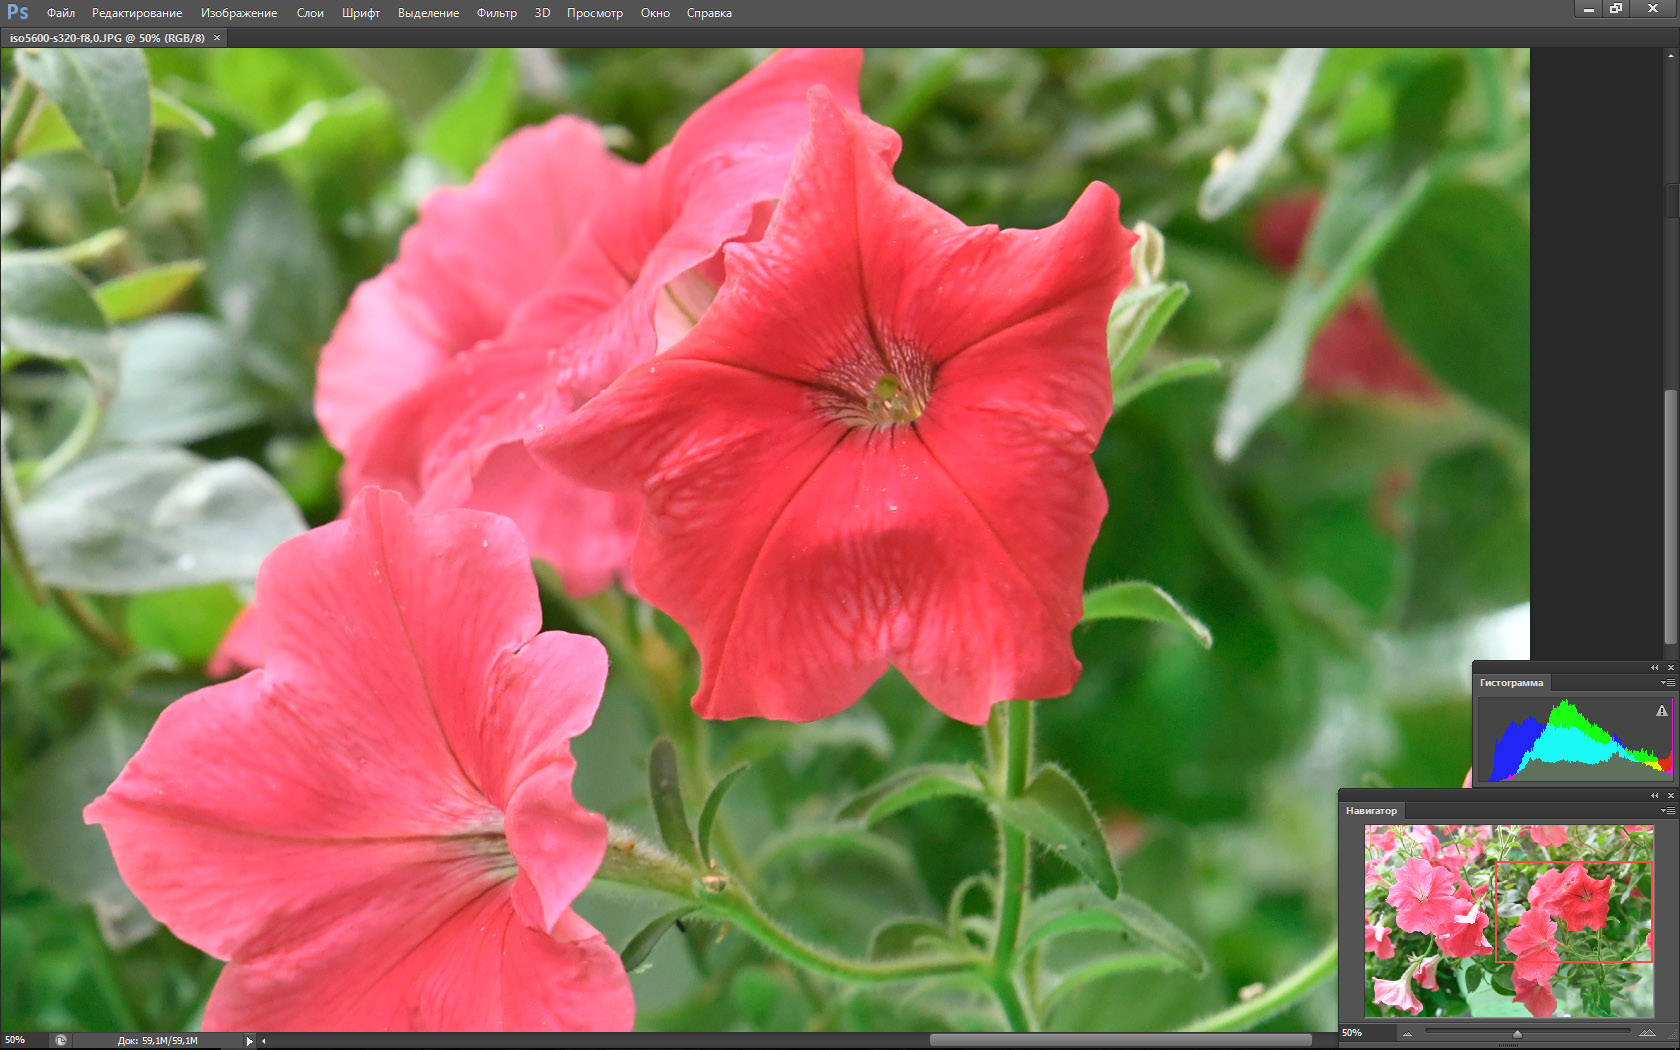
Task: Open the Фильтр menu
Action: [x=497, y=13]
